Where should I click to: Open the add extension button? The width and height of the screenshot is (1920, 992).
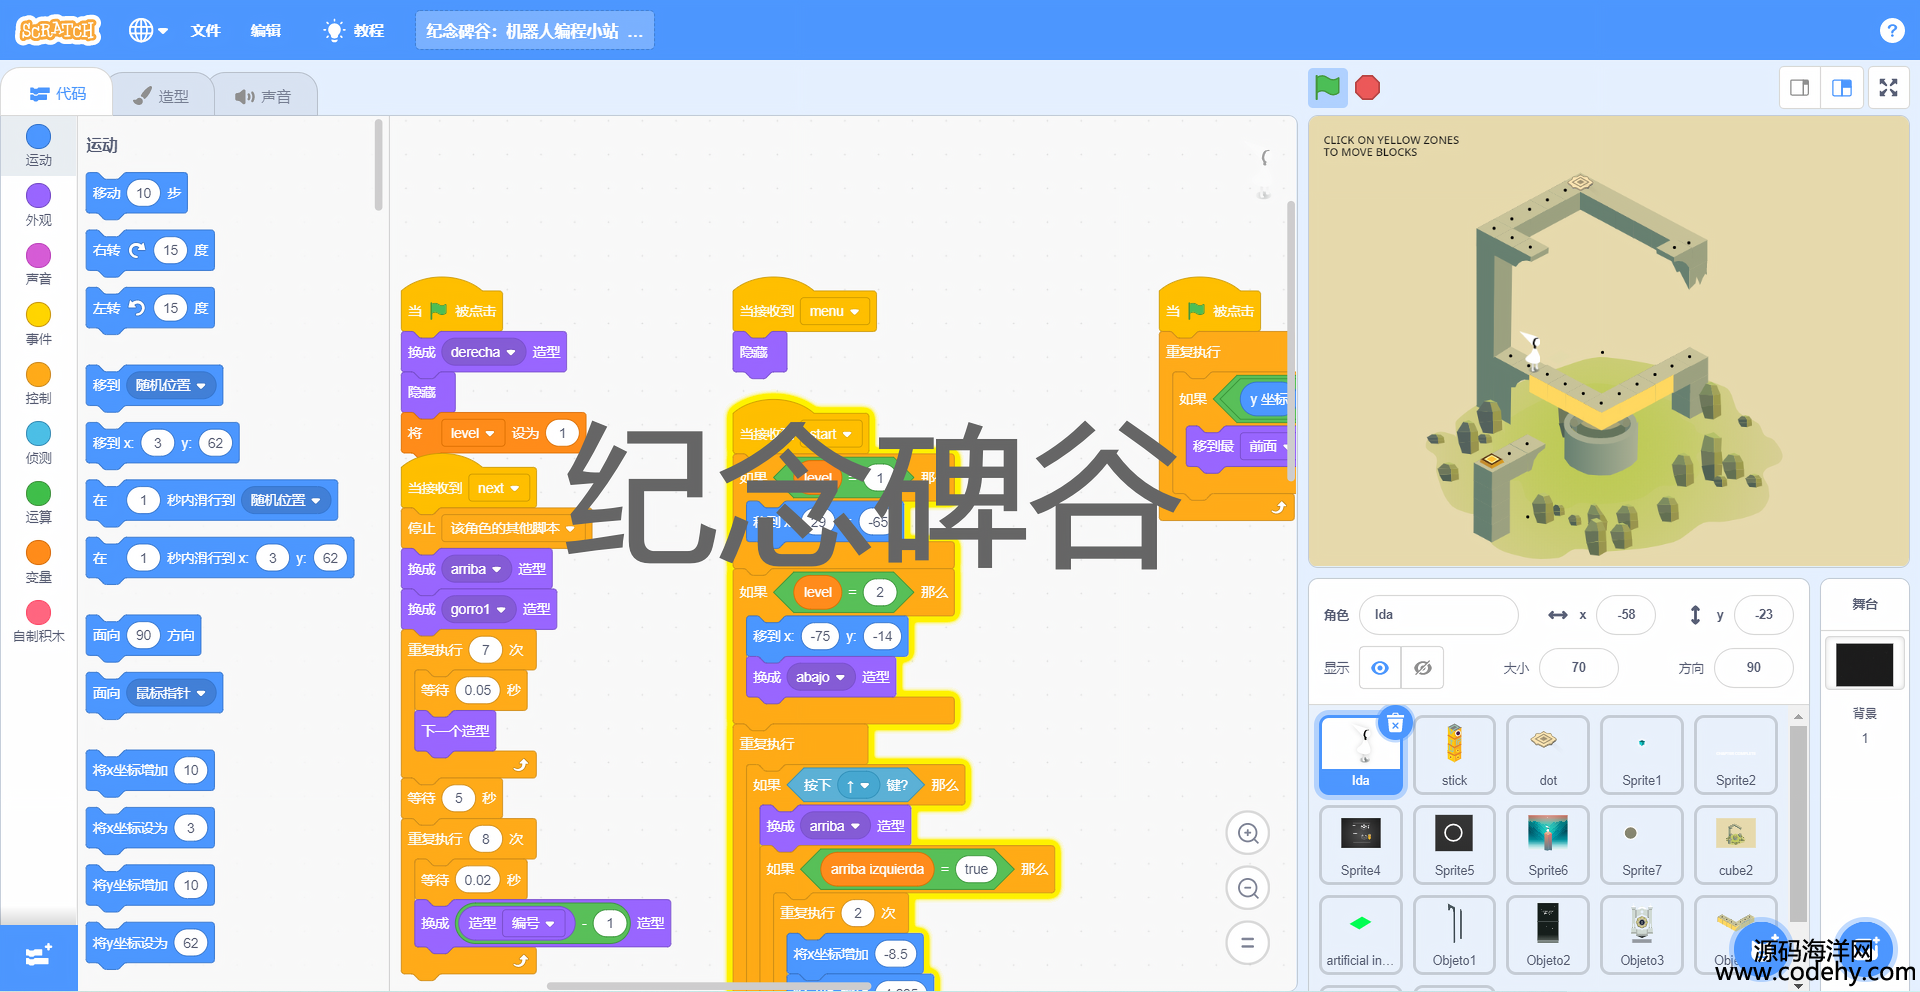(x=38, y=957)
